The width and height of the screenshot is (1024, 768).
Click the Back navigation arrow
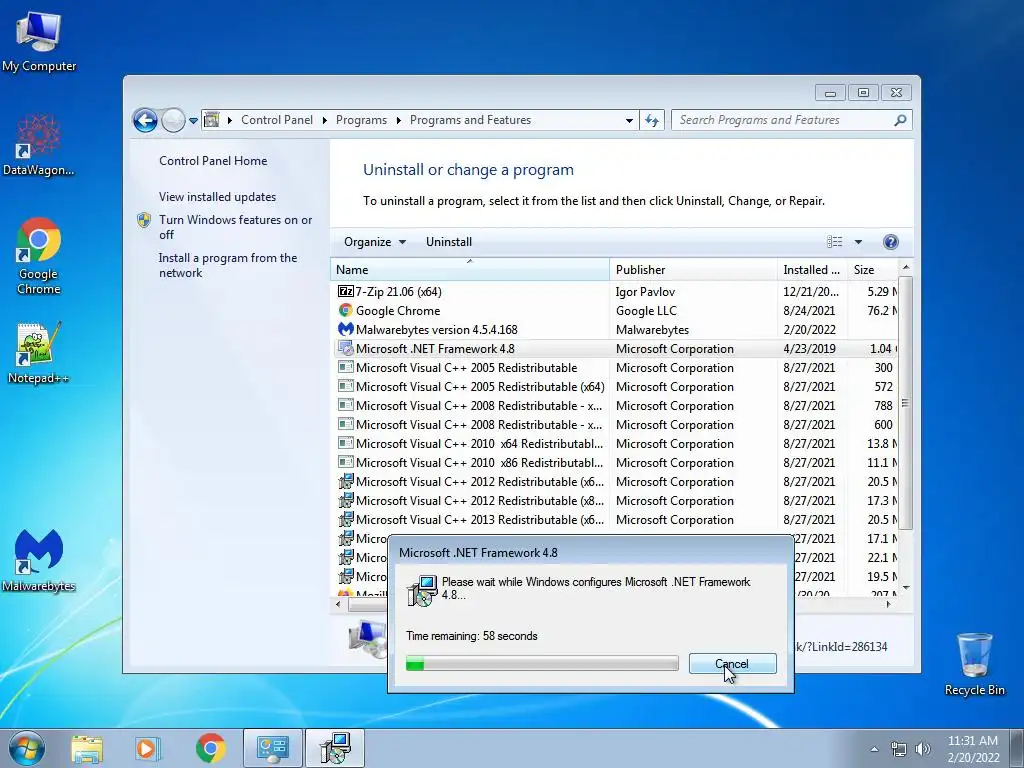[x=145, y=120]
